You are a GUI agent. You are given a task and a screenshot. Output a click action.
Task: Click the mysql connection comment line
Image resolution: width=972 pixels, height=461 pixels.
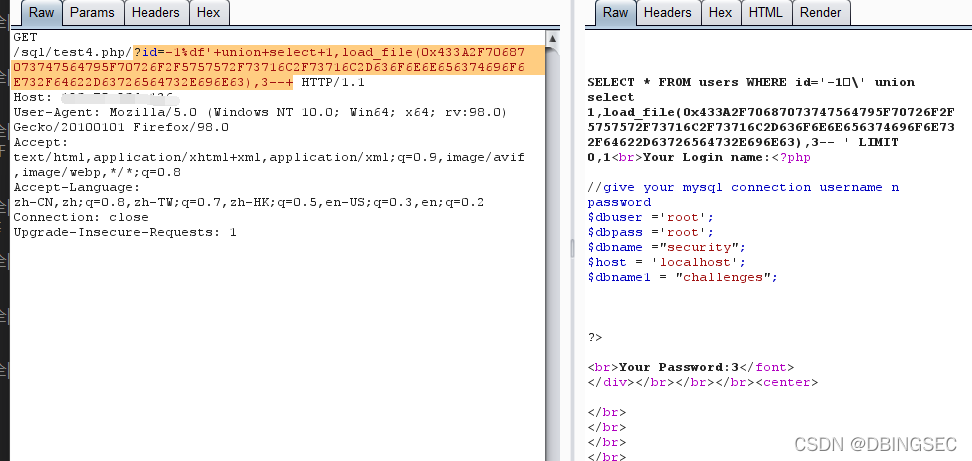pos(743,195)
